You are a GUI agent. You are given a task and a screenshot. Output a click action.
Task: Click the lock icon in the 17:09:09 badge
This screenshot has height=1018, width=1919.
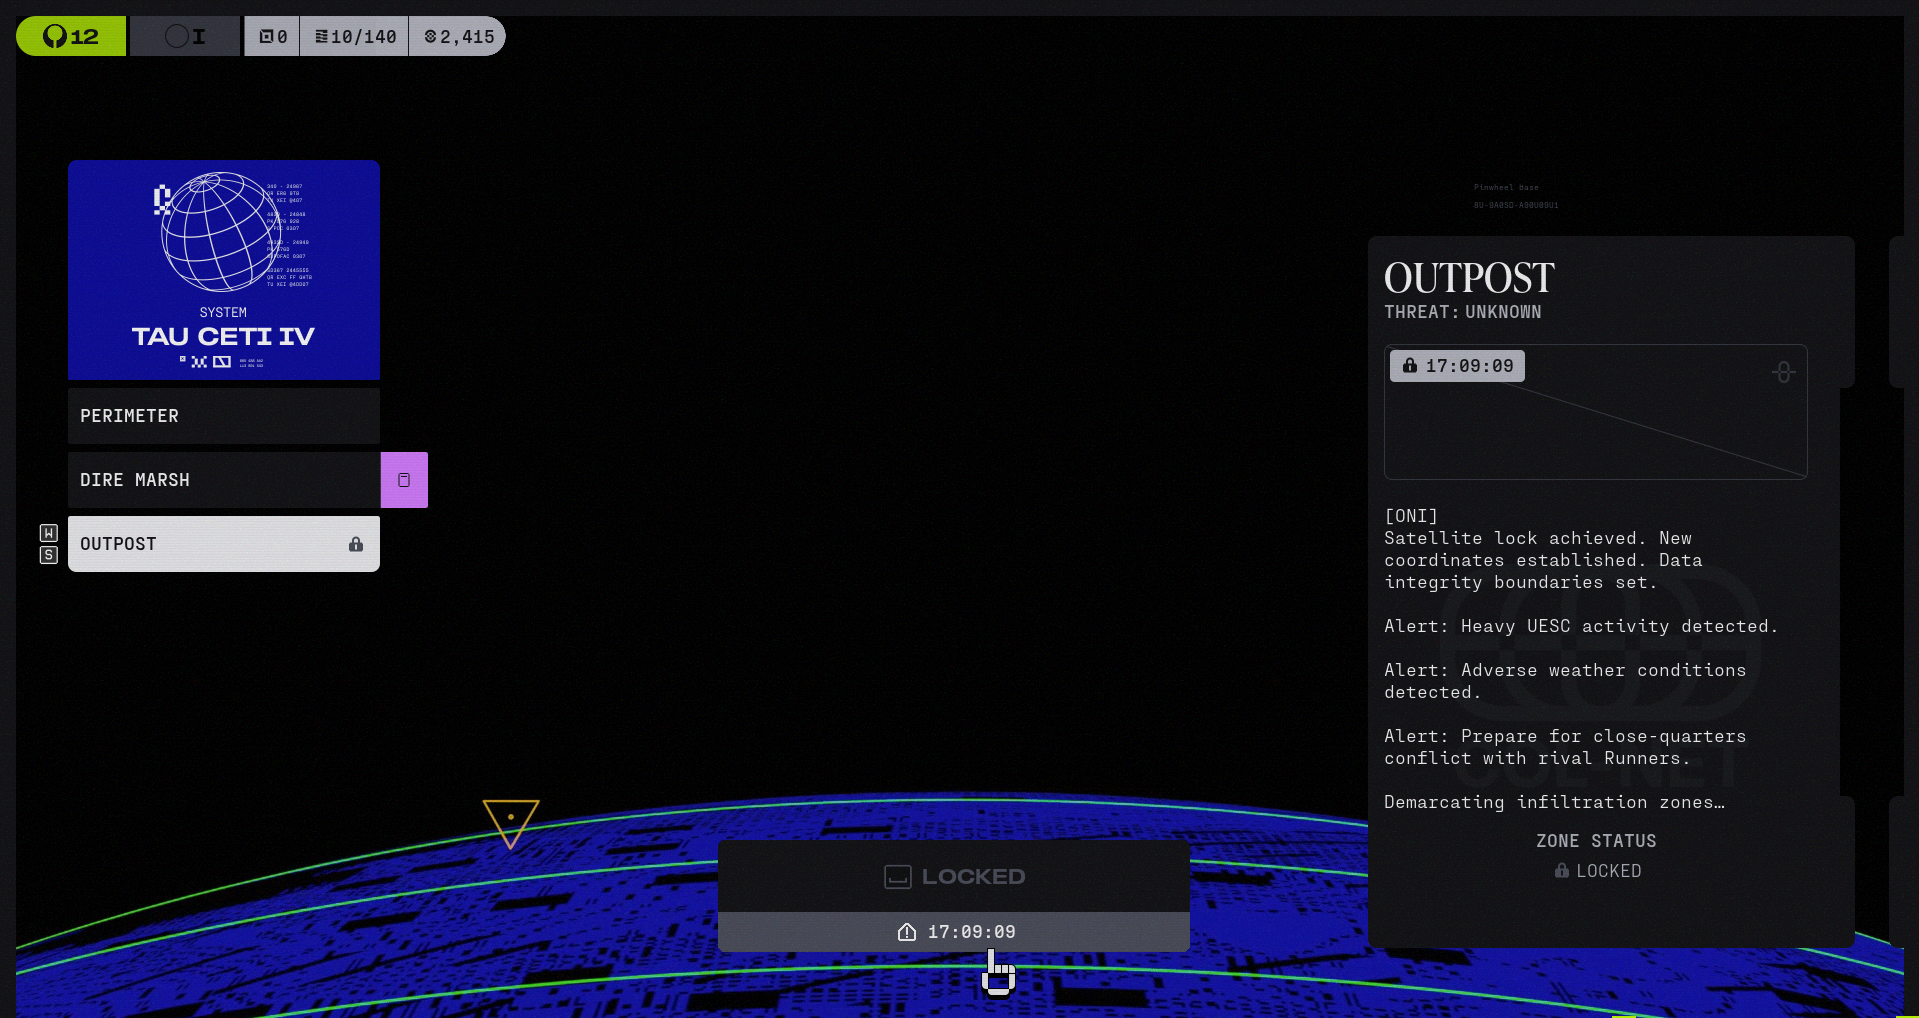coord(1410,366)
